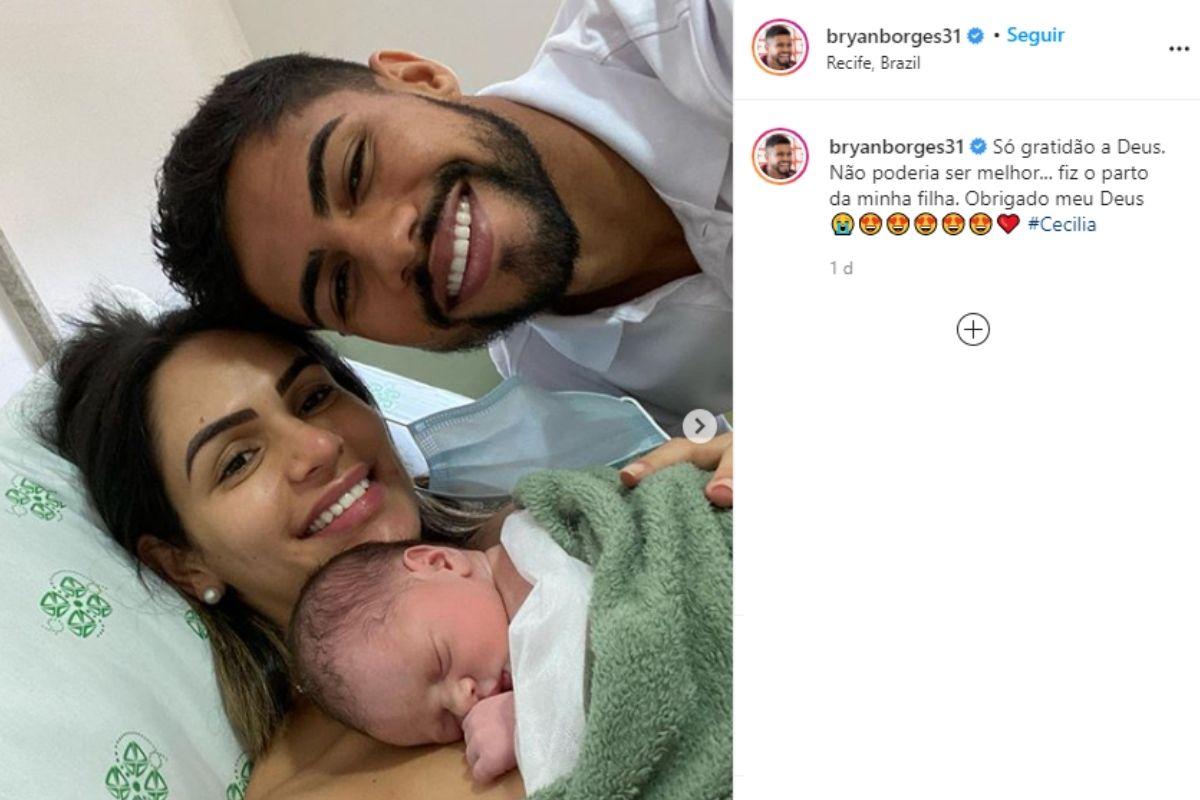Click the crying face emoji in the caption

coord(841,224)
